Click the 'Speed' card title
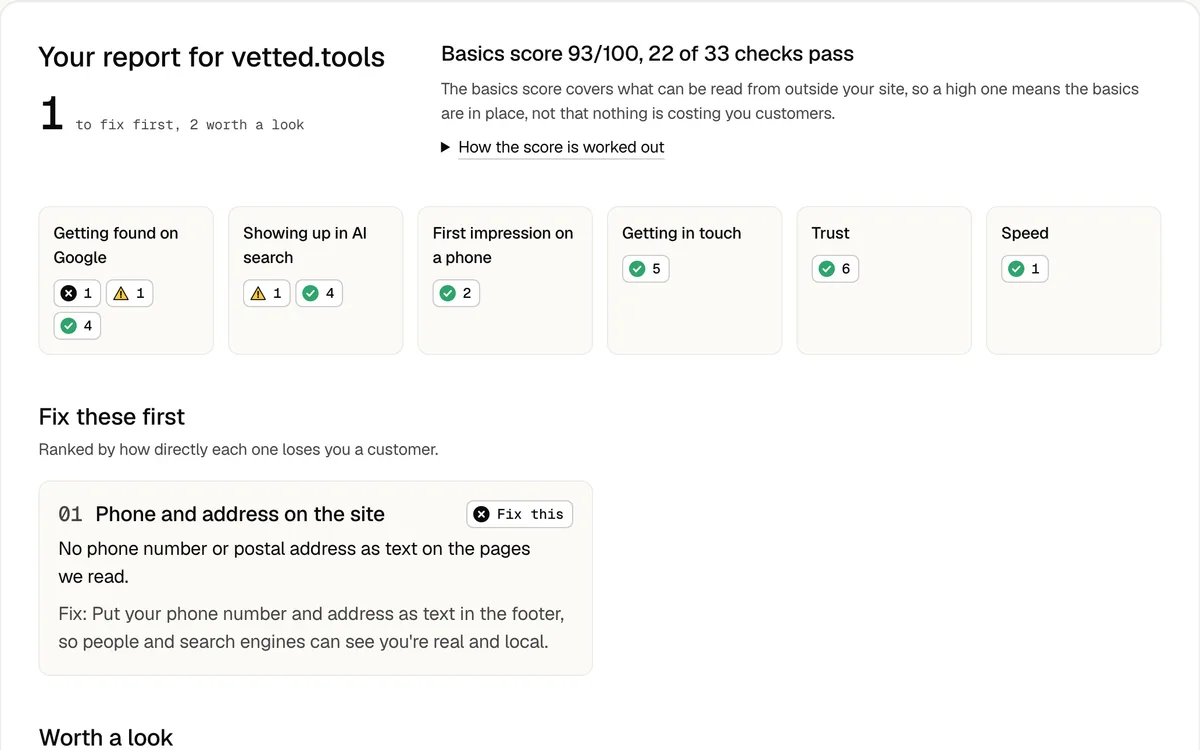The image size is (1200, 750). click(x=1025, y=233)
